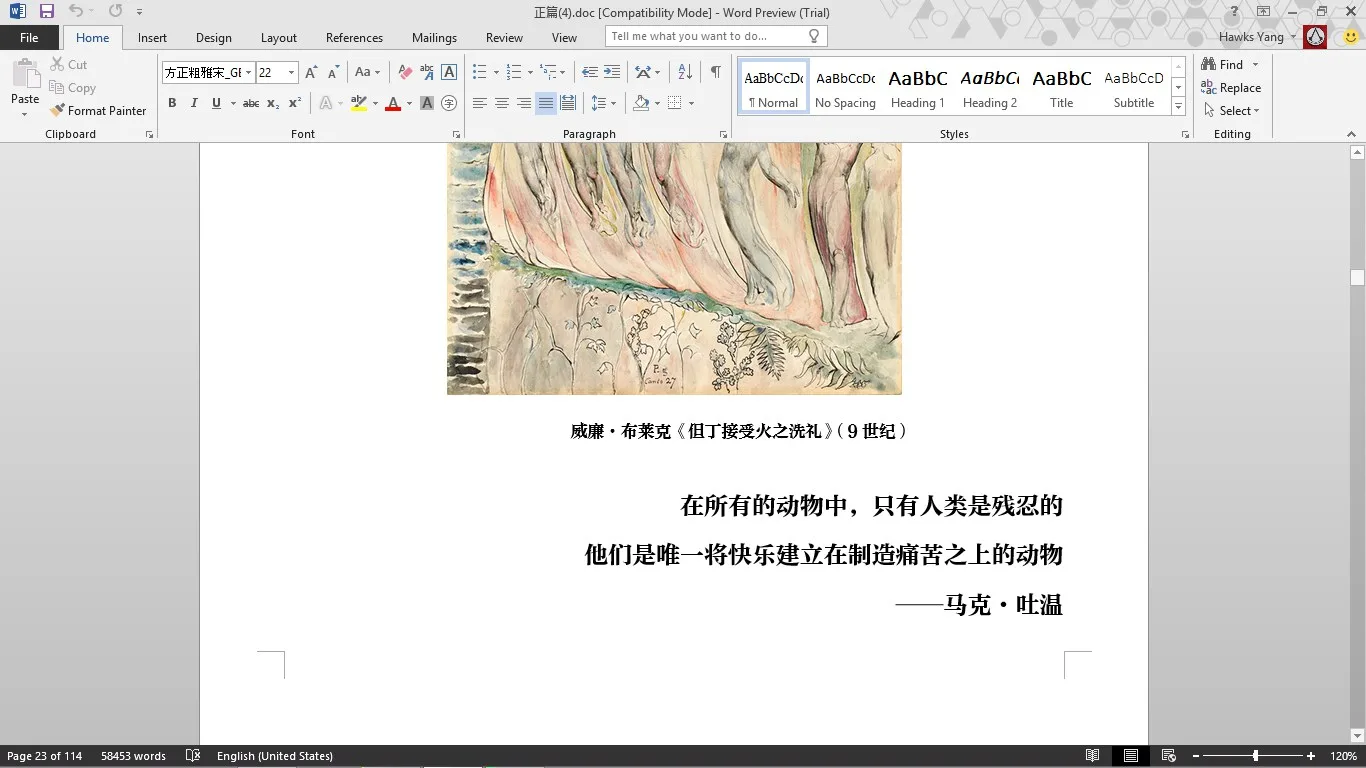This screenshot has width=1366, height=768.
Task: Click the red font color button
Action: (x=393, y=103)
